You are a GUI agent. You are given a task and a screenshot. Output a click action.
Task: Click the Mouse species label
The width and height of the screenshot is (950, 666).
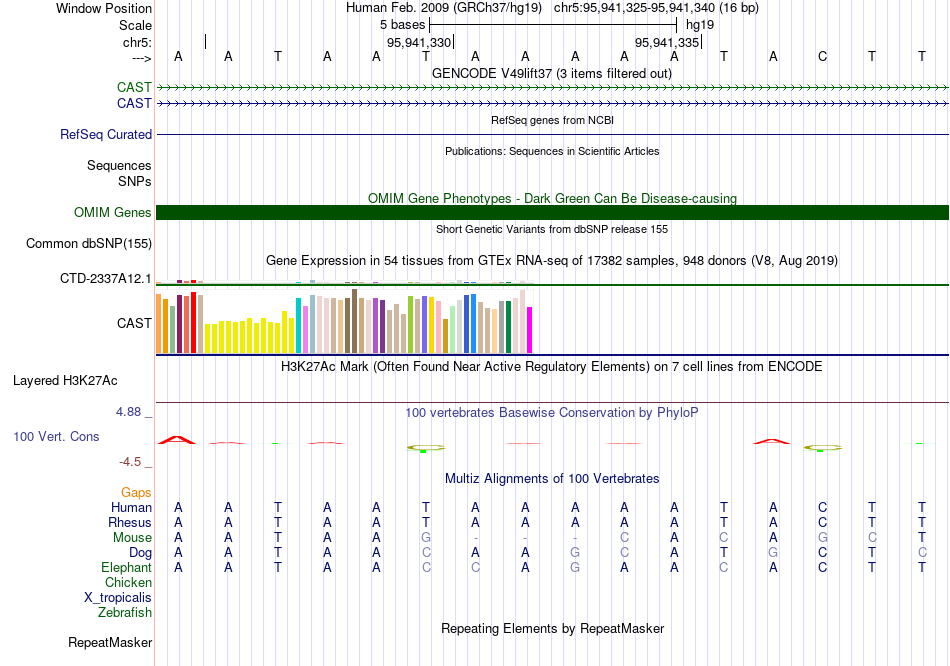tap(132, 538)
